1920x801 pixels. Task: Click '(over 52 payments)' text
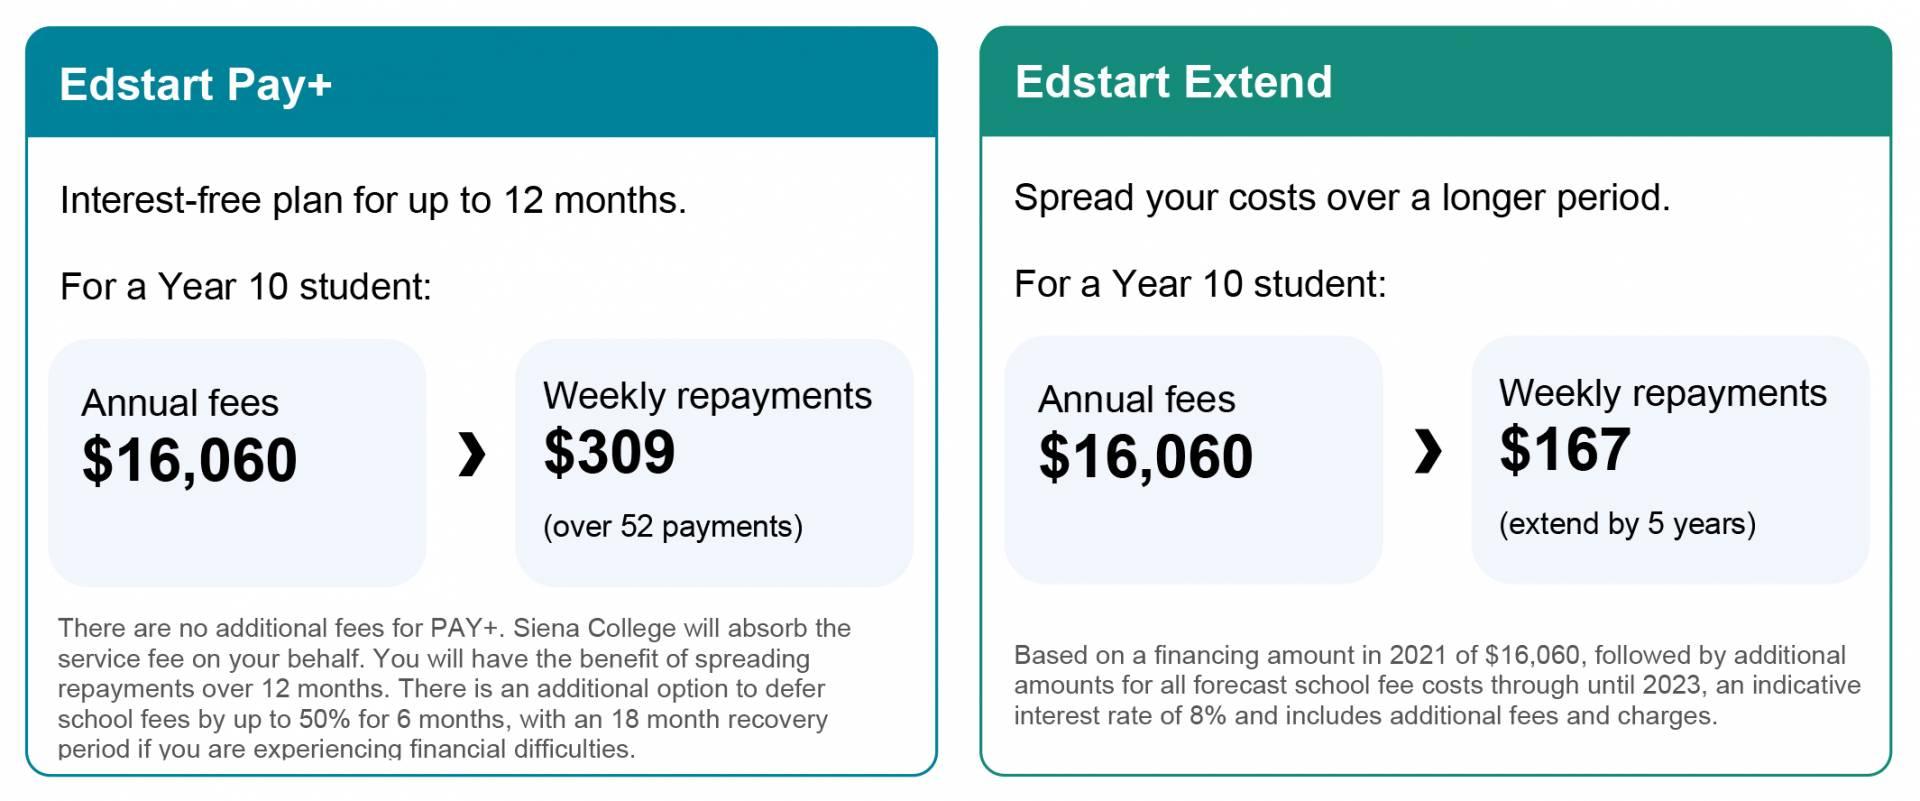point(673,527)
